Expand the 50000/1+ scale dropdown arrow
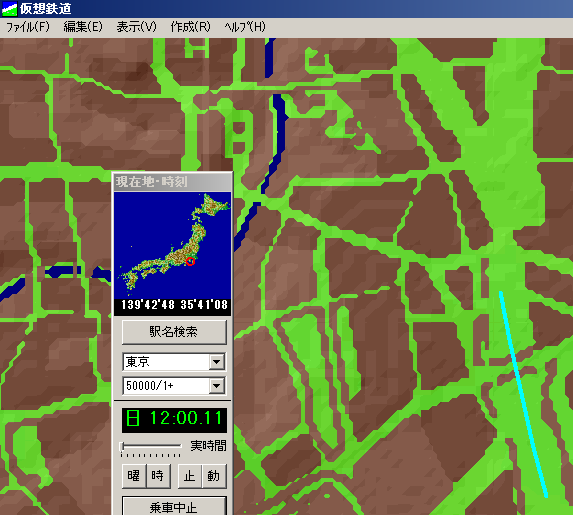The height and width of the screenshot is (515, 573). (217, 386)
